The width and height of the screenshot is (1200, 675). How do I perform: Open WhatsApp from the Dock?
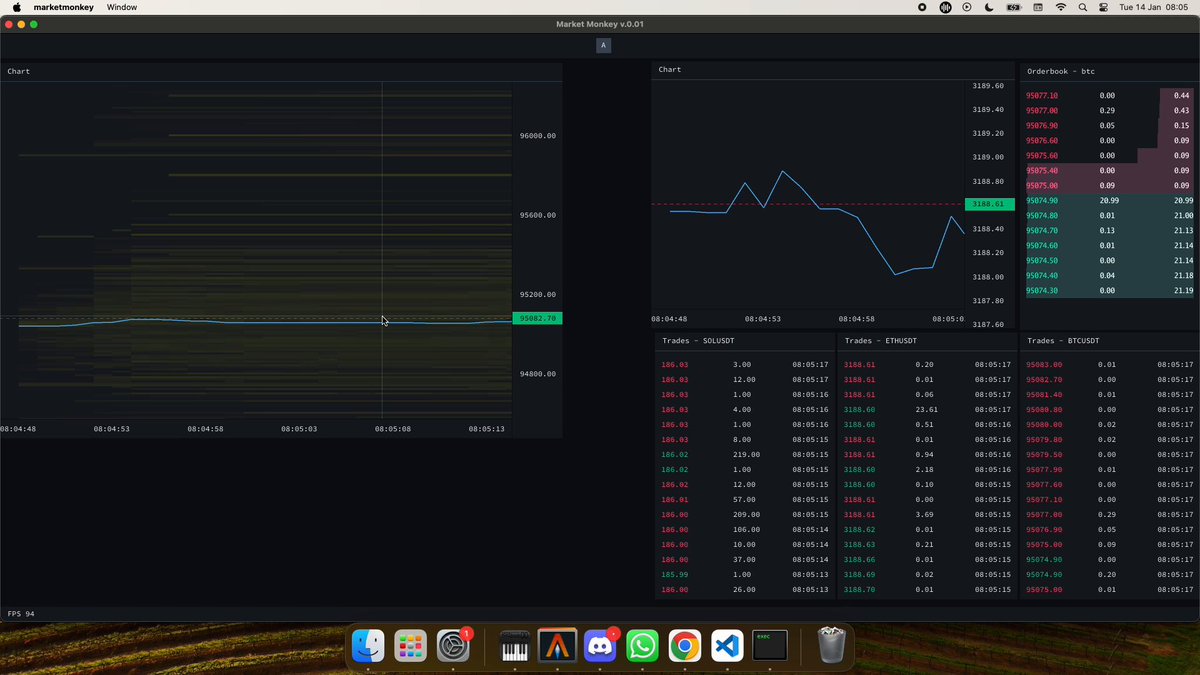(x=642, y=646)
